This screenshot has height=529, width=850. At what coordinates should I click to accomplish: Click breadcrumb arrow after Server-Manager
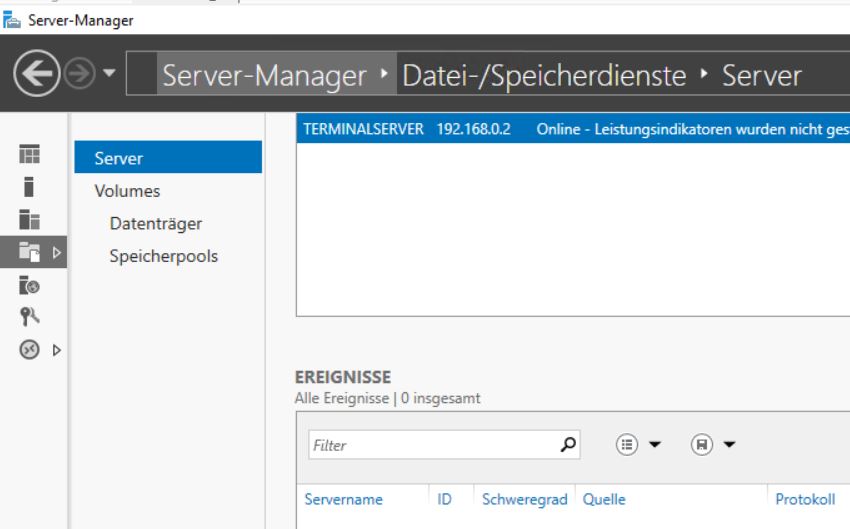pyautogui.click(x=384, y=73)
